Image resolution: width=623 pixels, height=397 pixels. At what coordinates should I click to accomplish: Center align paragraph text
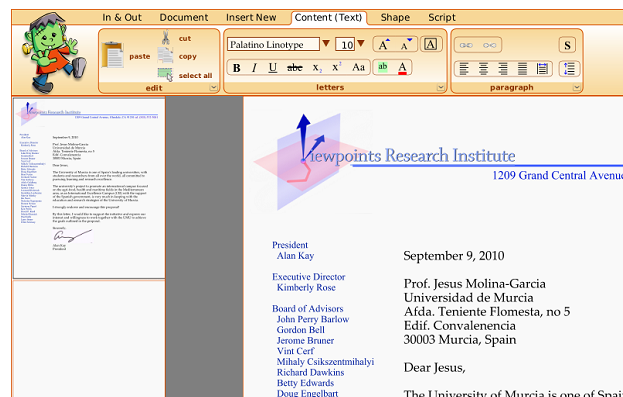(484, 69)
